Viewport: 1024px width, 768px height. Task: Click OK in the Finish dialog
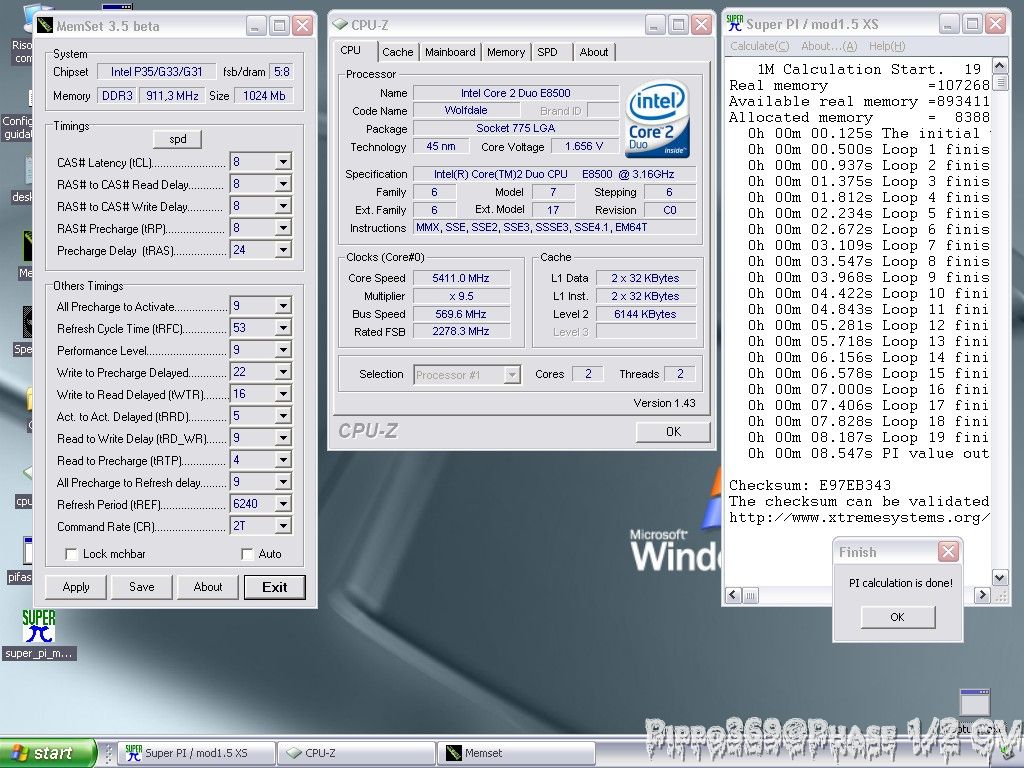[x=897, y=617]
